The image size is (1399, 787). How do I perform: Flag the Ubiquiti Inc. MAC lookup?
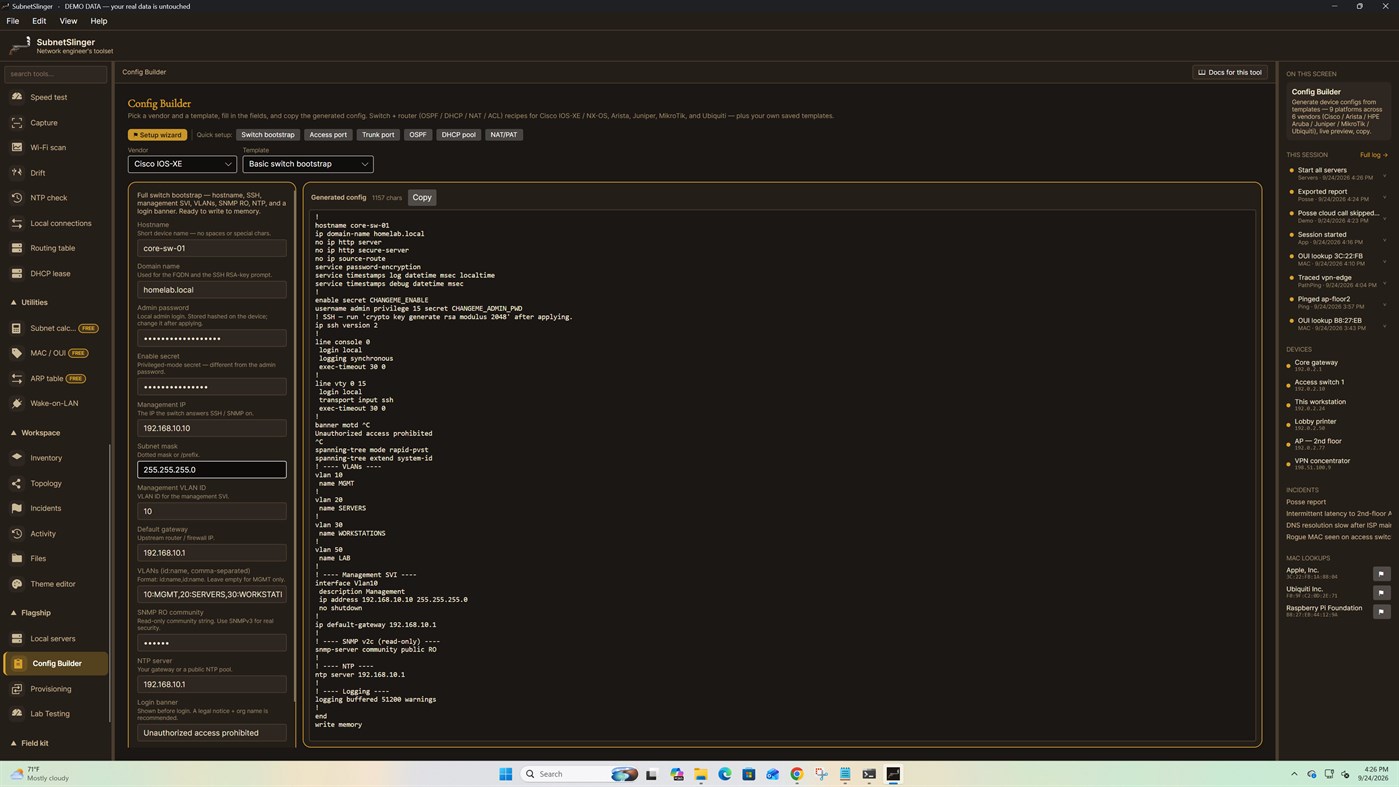click(x=1381, y=592)
